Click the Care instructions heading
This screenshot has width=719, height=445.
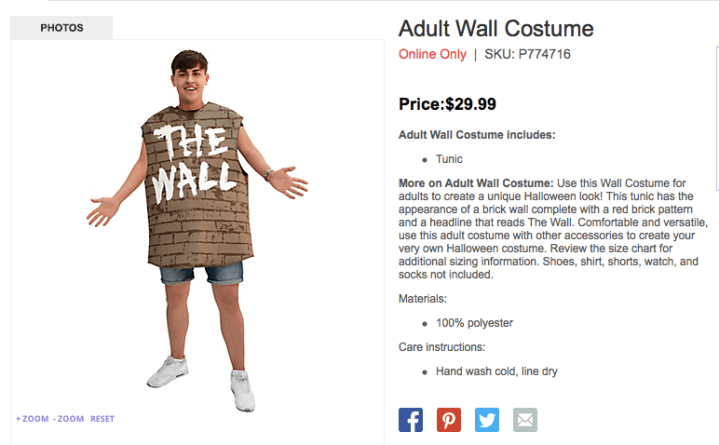442,347
